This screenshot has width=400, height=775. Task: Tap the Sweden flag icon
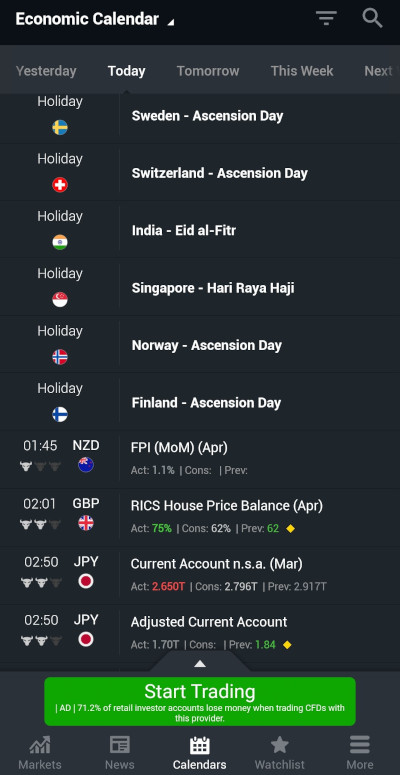tap(60, 128)
